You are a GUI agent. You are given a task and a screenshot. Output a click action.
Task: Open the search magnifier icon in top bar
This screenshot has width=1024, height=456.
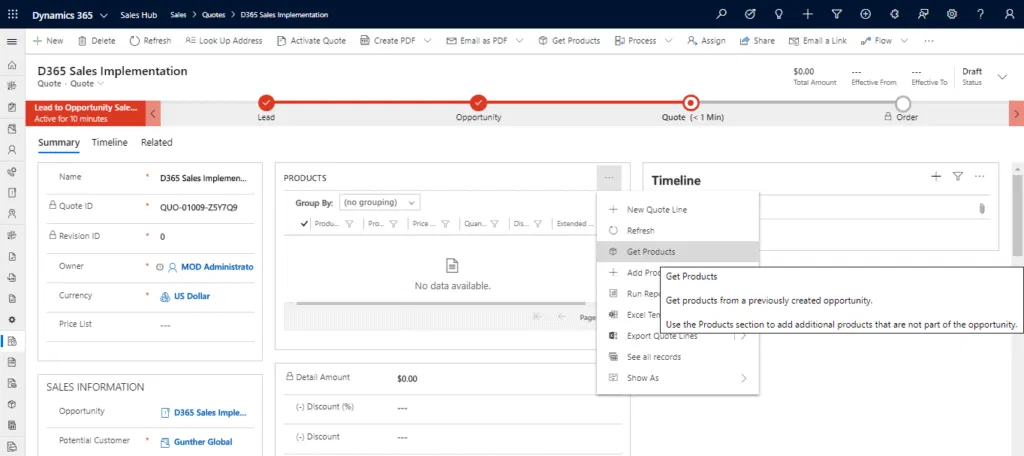pos(722,14)
